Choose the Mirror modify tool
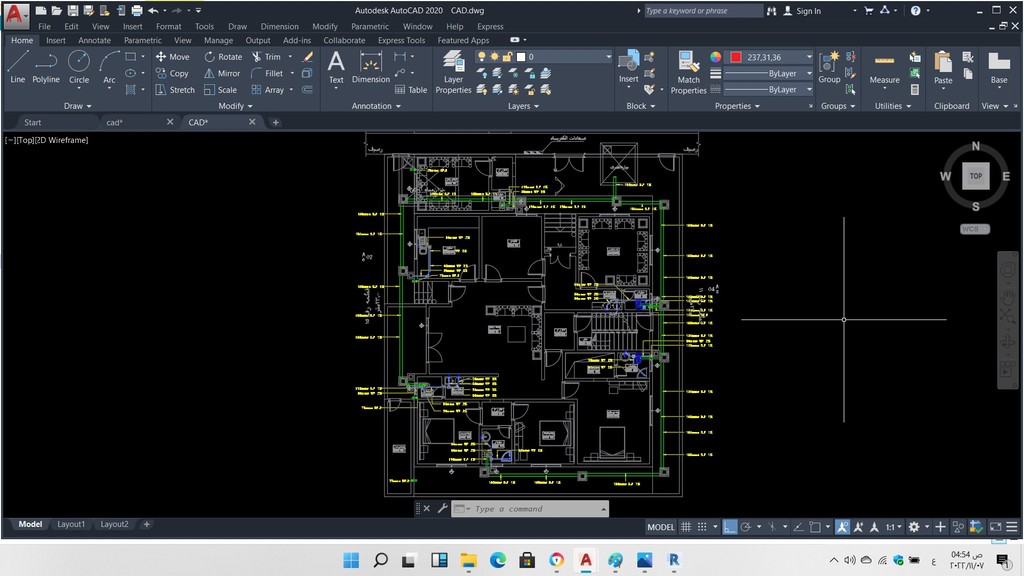 pyautogui.click(x=222, y=73)
